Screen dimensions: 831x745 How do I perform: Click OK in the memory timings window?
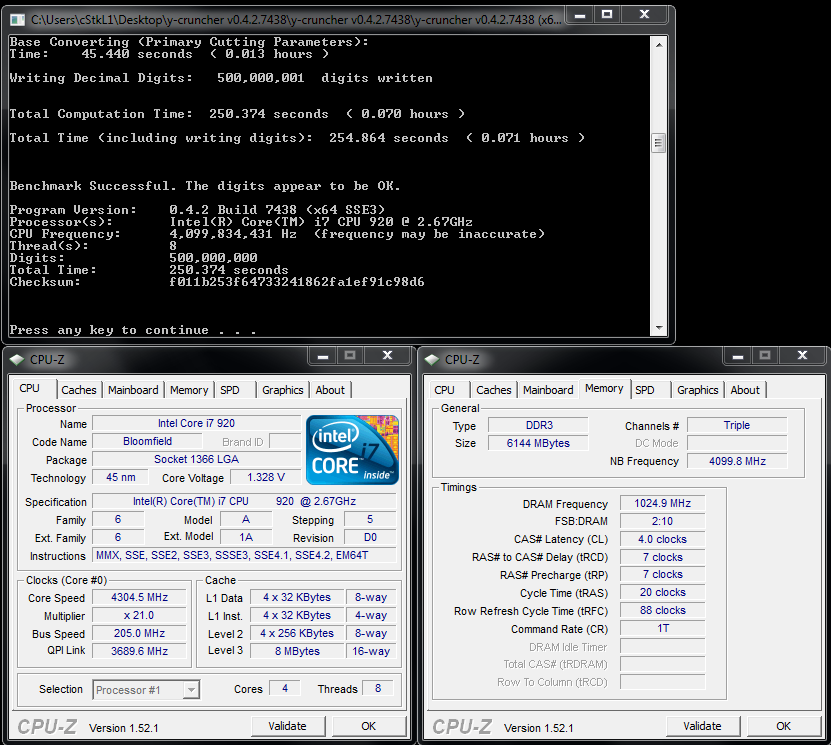point(783,726)
